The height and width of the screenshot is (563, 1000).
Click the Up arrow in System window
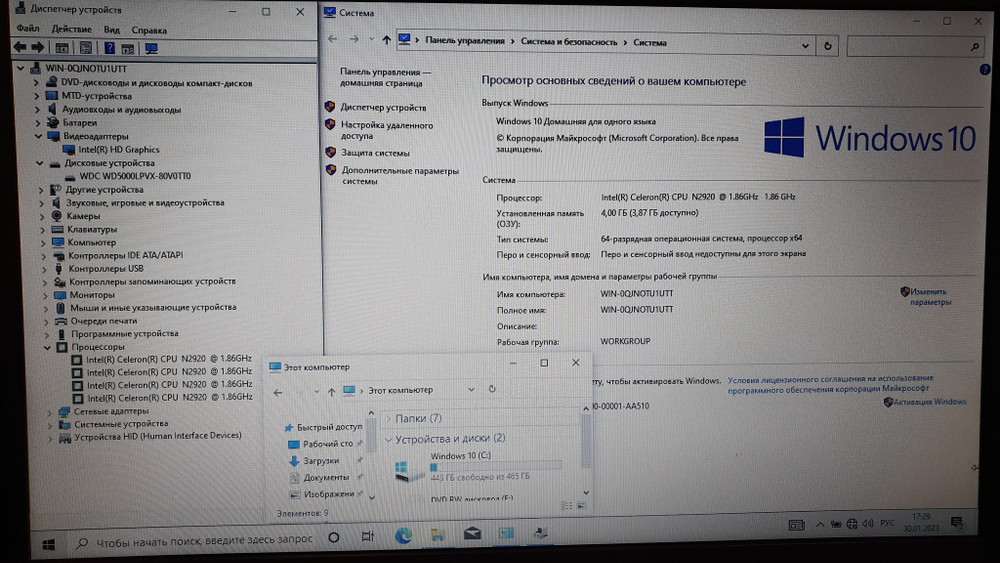386,40
